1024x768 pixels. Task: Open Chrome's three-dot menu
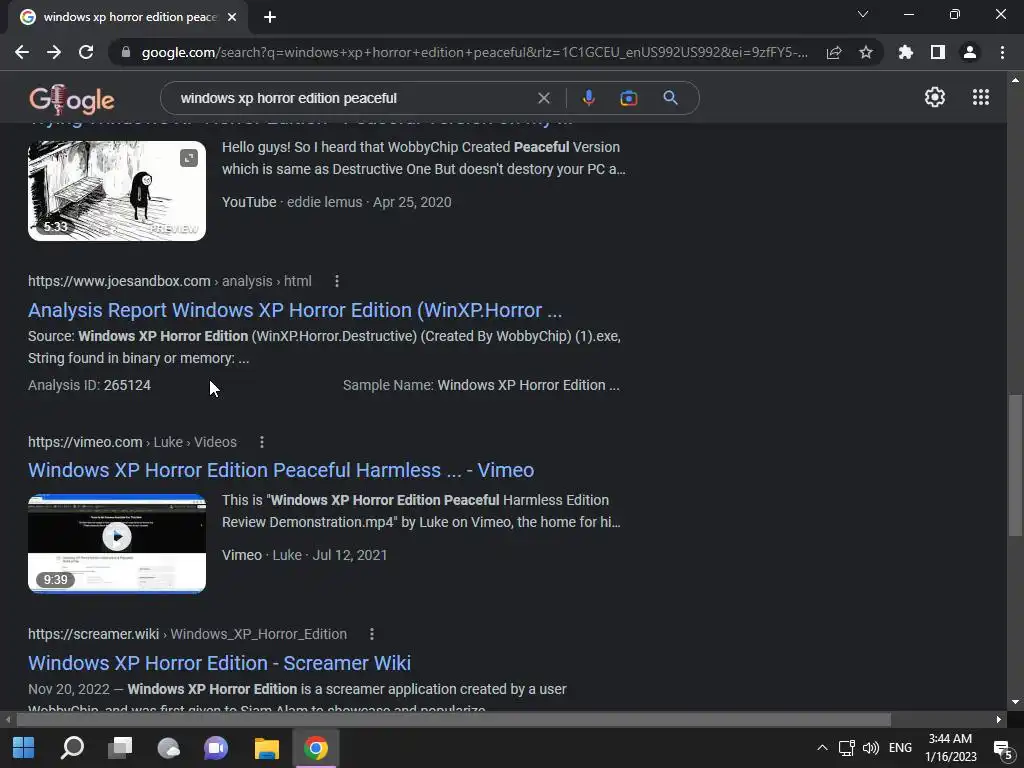click(x=1002, y=52)
